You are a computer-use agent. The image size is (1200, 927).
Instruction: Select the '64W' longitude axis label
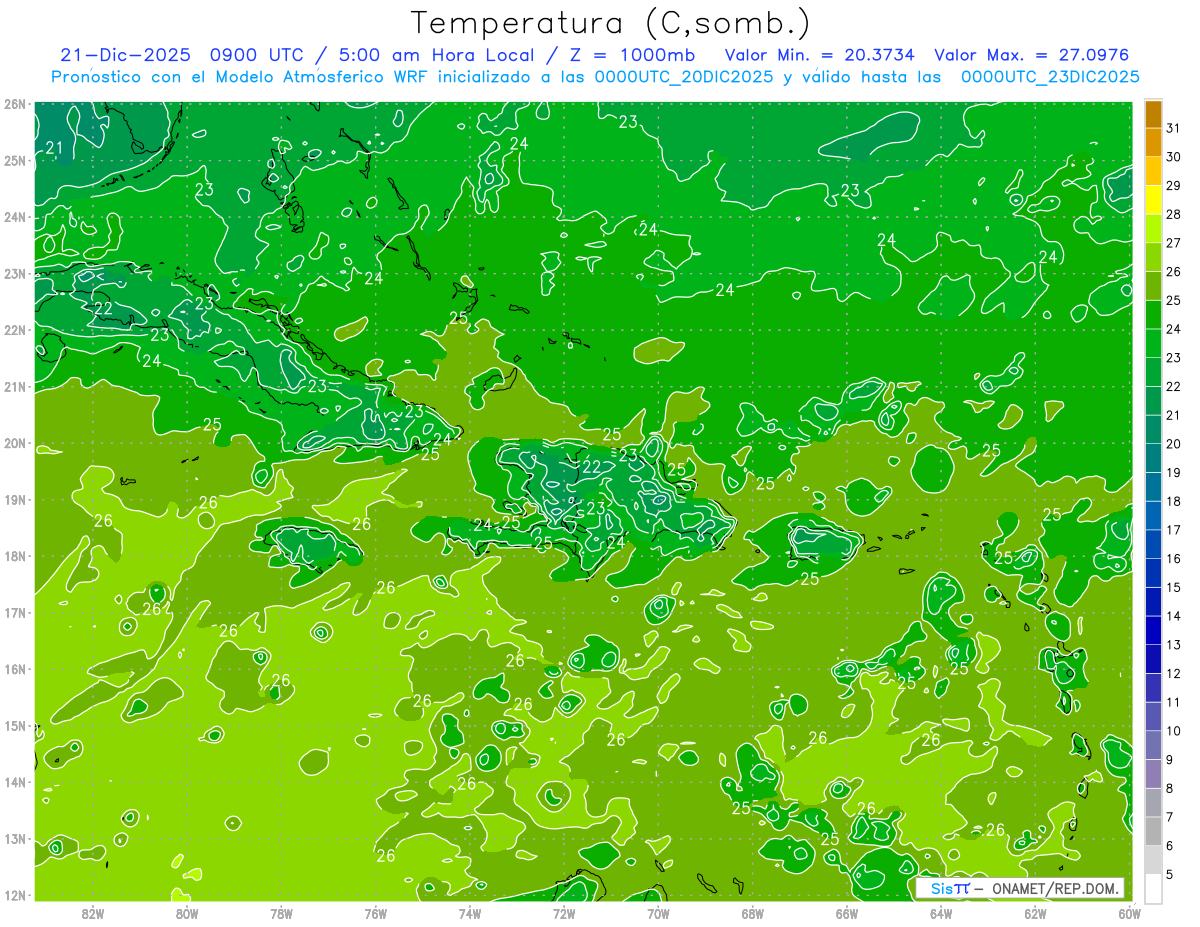pos(941,912)
